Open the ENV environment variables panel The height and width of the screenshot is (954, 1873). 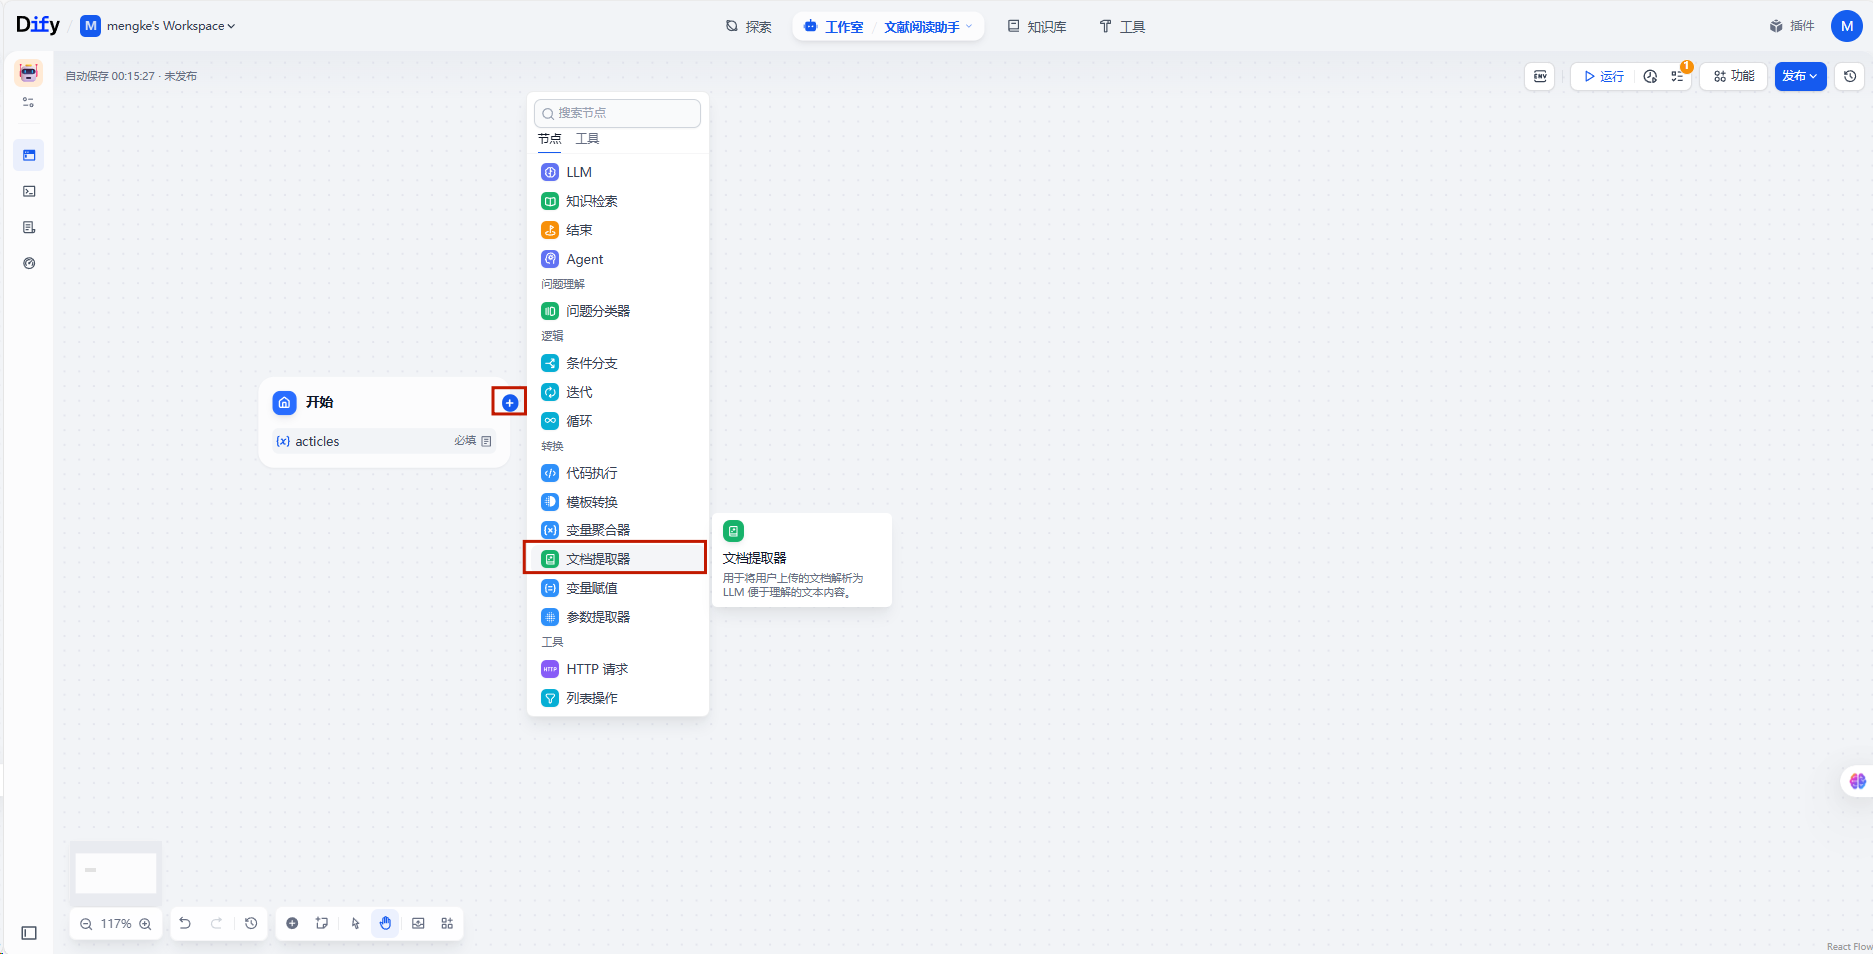(1540, 76)
